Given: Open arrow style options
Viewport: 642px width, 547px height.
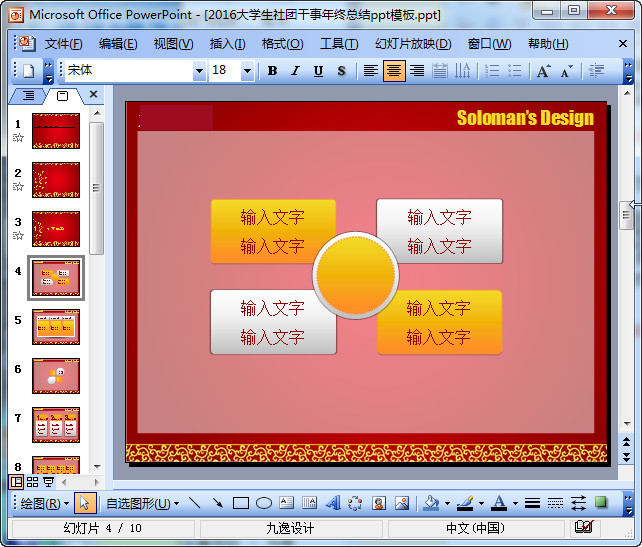Looking at the screenshot, I should (x=578, y=503).
